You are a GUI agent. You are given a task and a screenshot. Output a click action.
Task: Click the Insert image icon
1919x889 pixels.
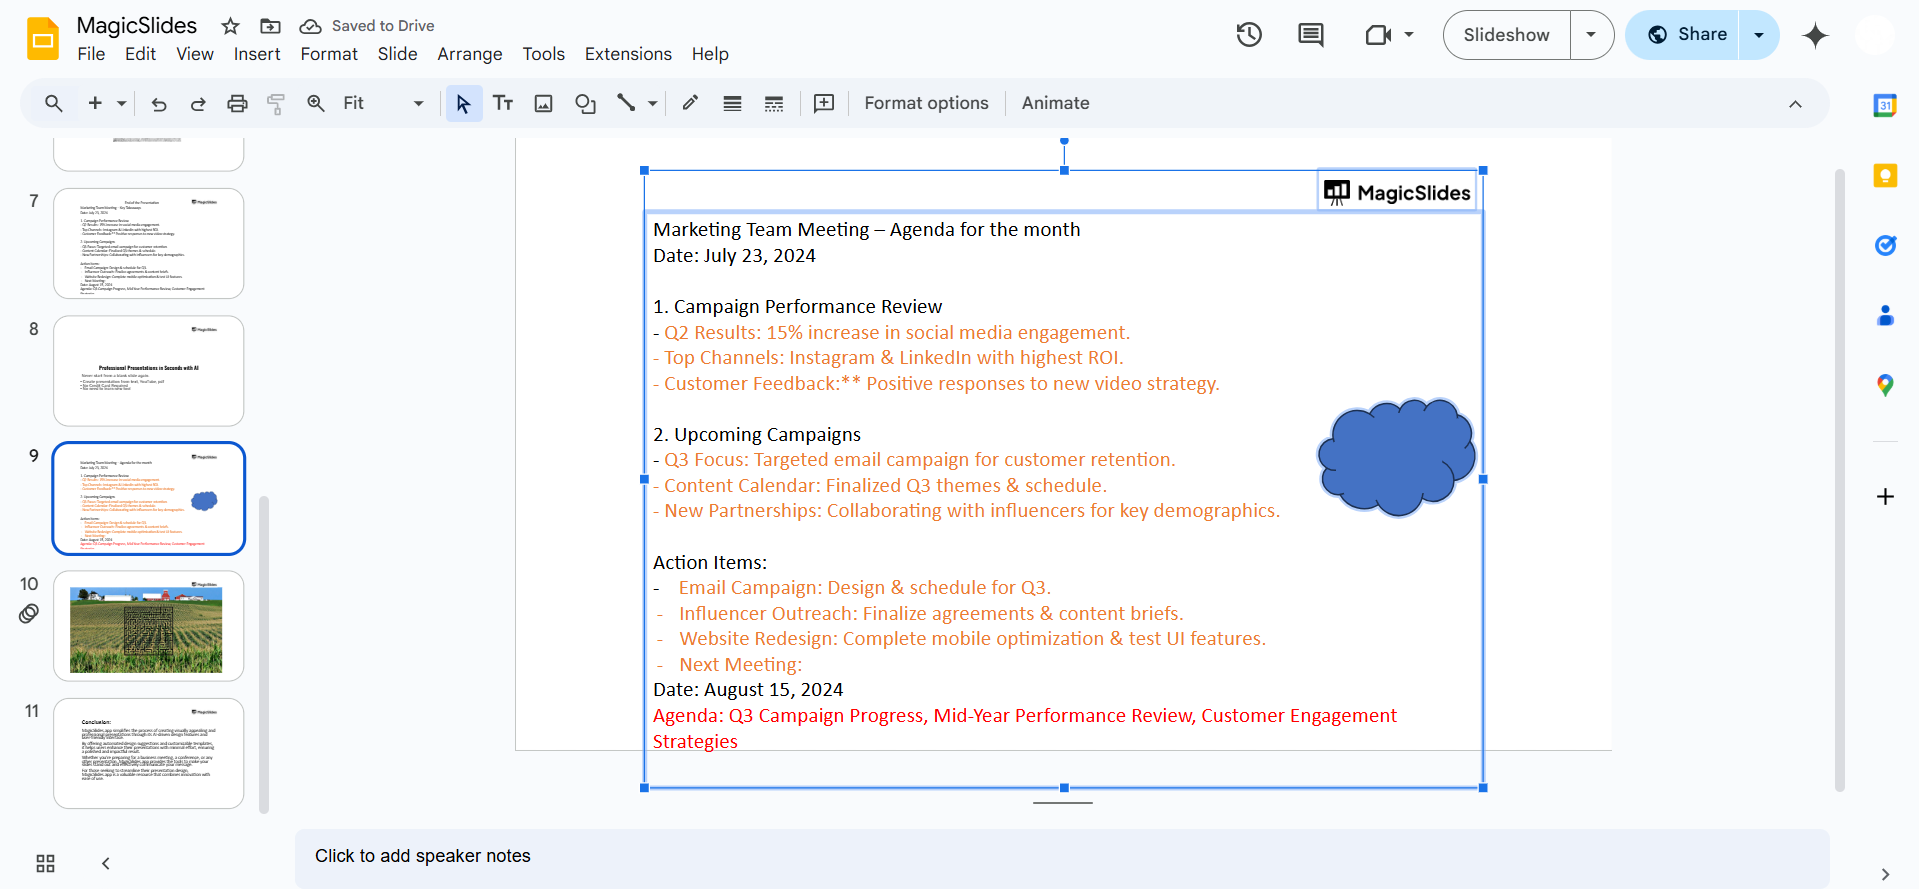(544, 104)
